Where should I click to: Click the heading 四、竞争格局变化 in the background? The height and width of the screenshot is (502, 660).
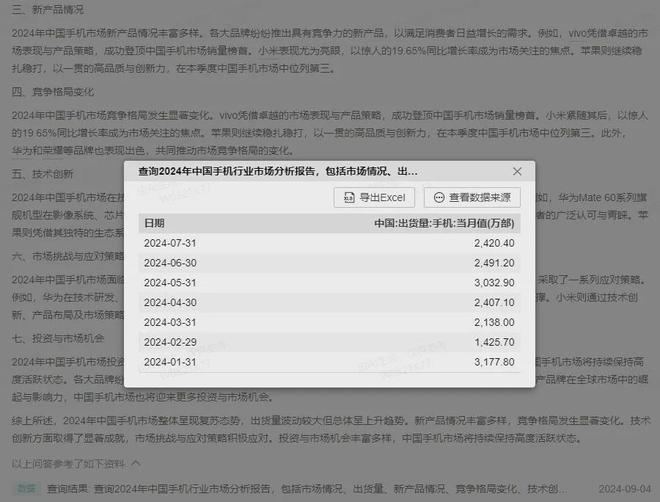53,92
